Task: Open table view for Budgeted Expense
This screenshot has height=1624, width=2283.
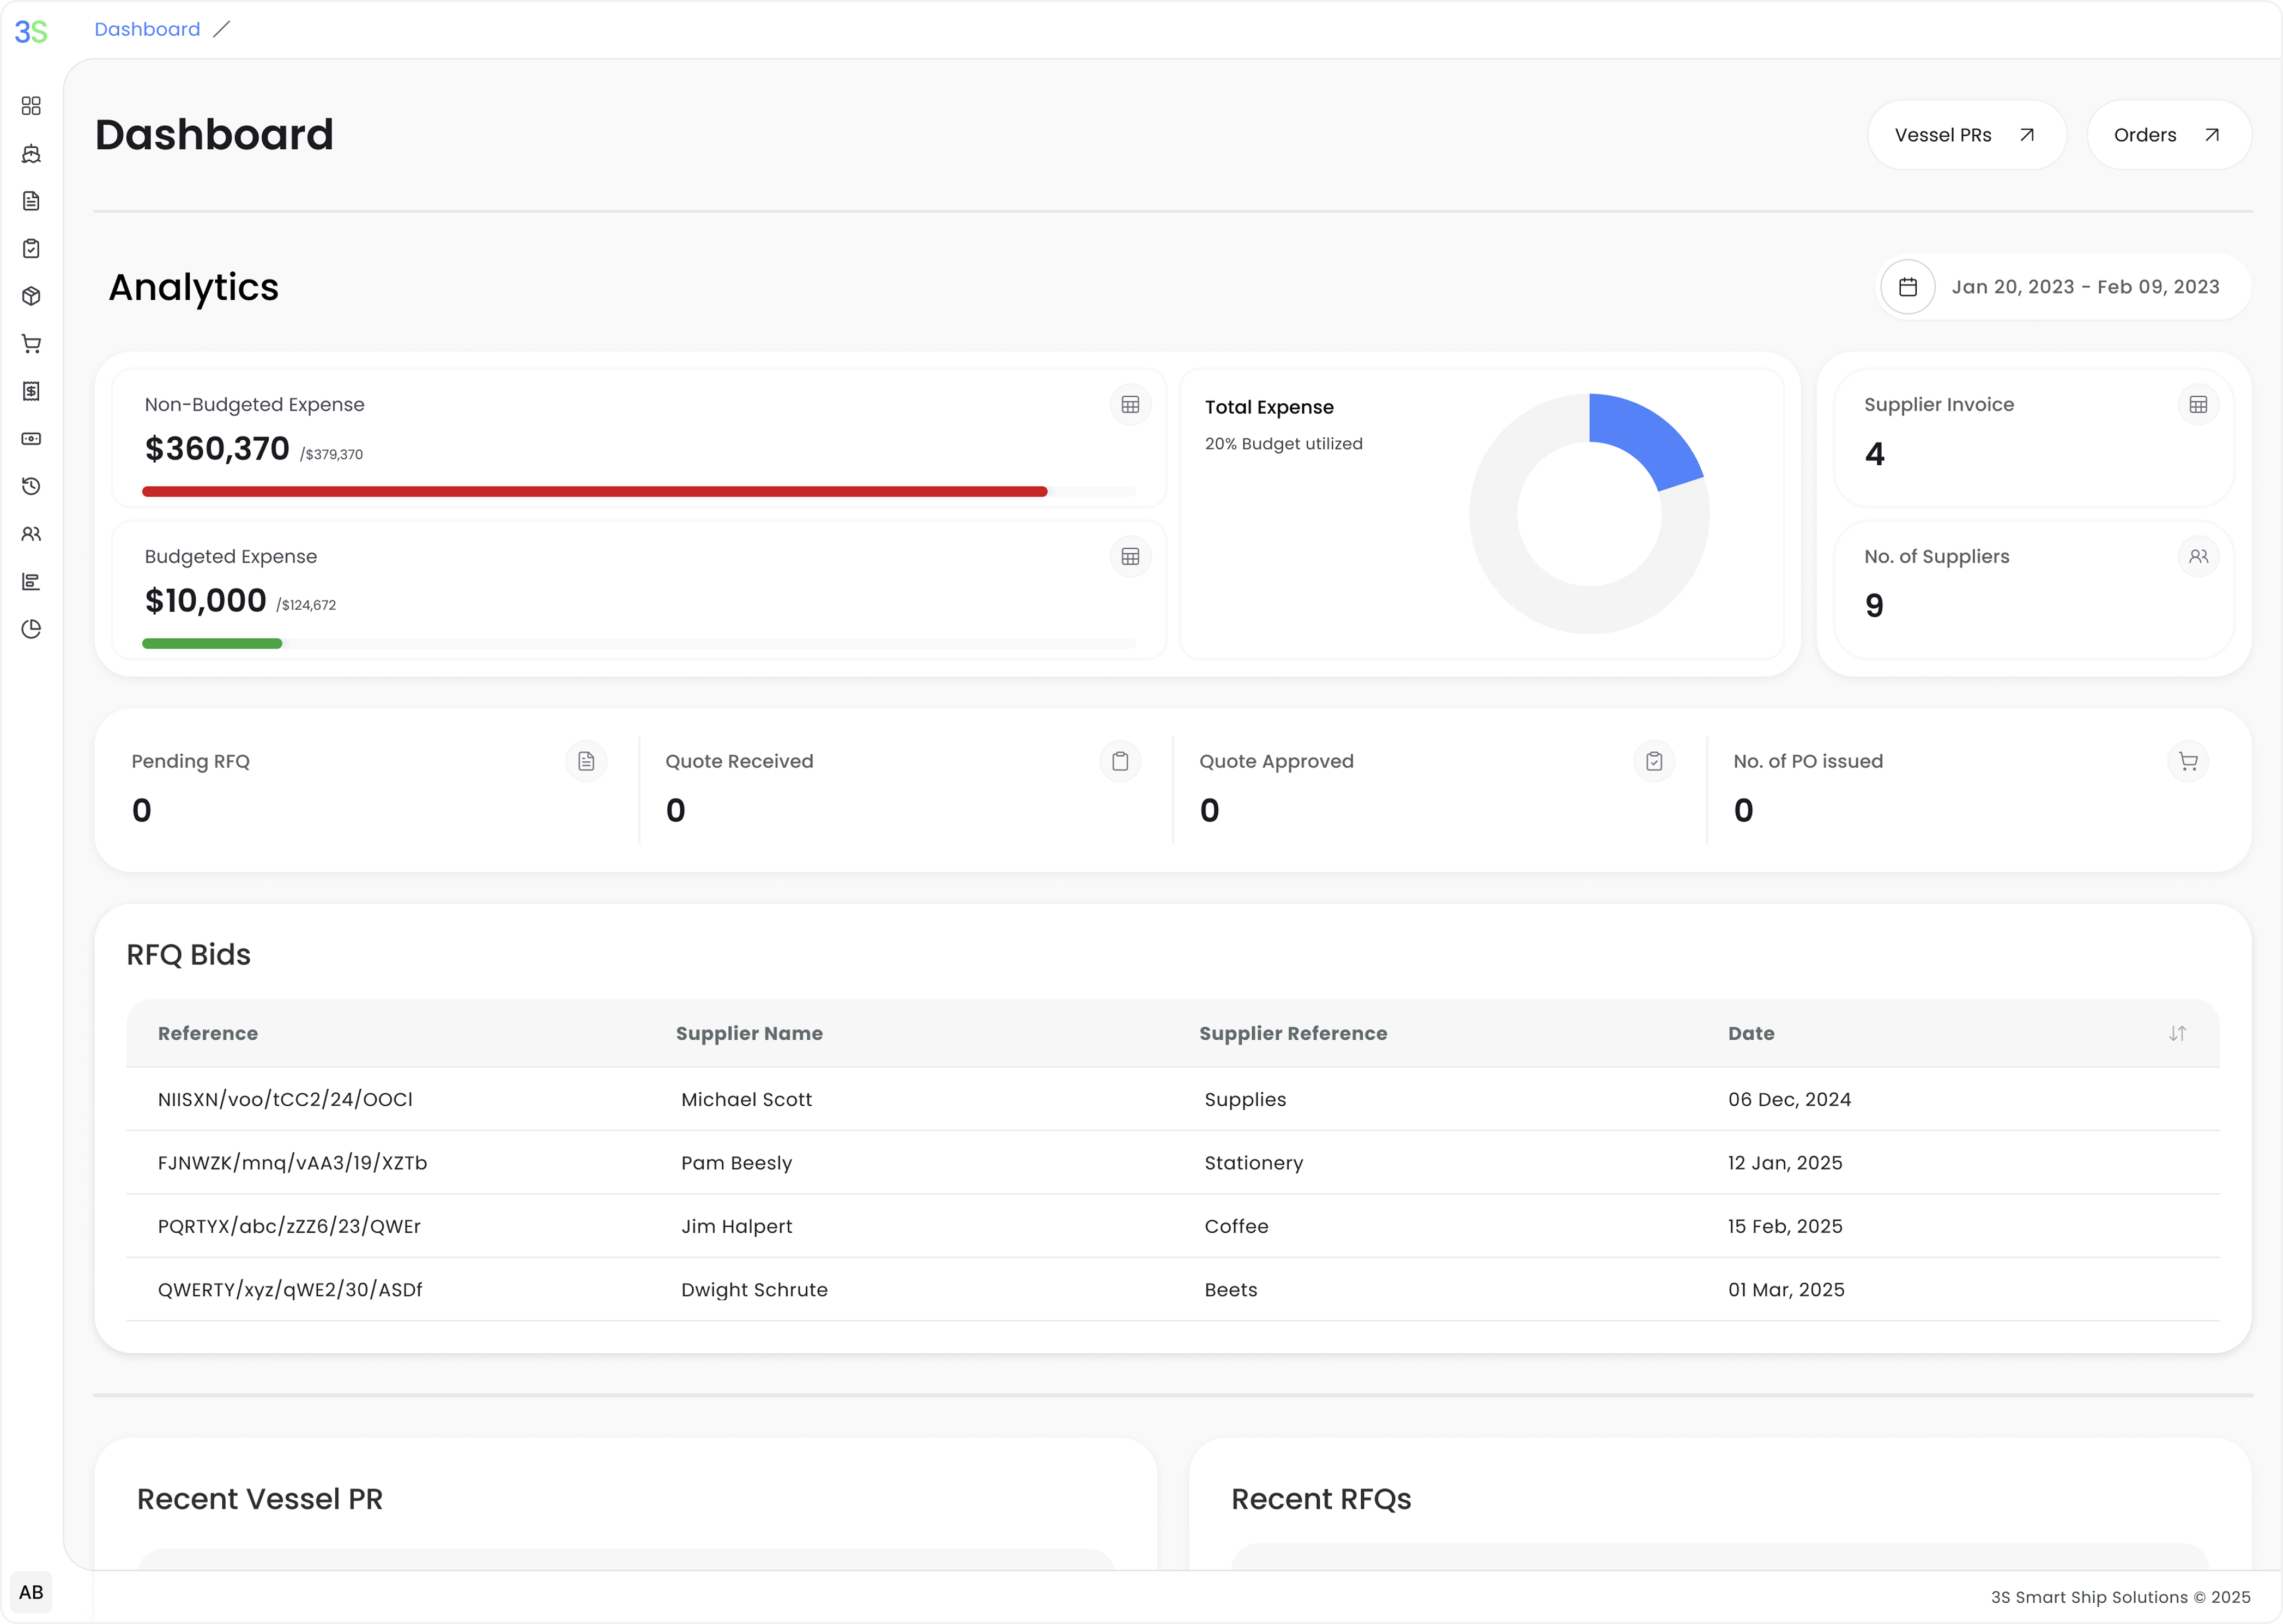Action: [x=1130, y=557]
